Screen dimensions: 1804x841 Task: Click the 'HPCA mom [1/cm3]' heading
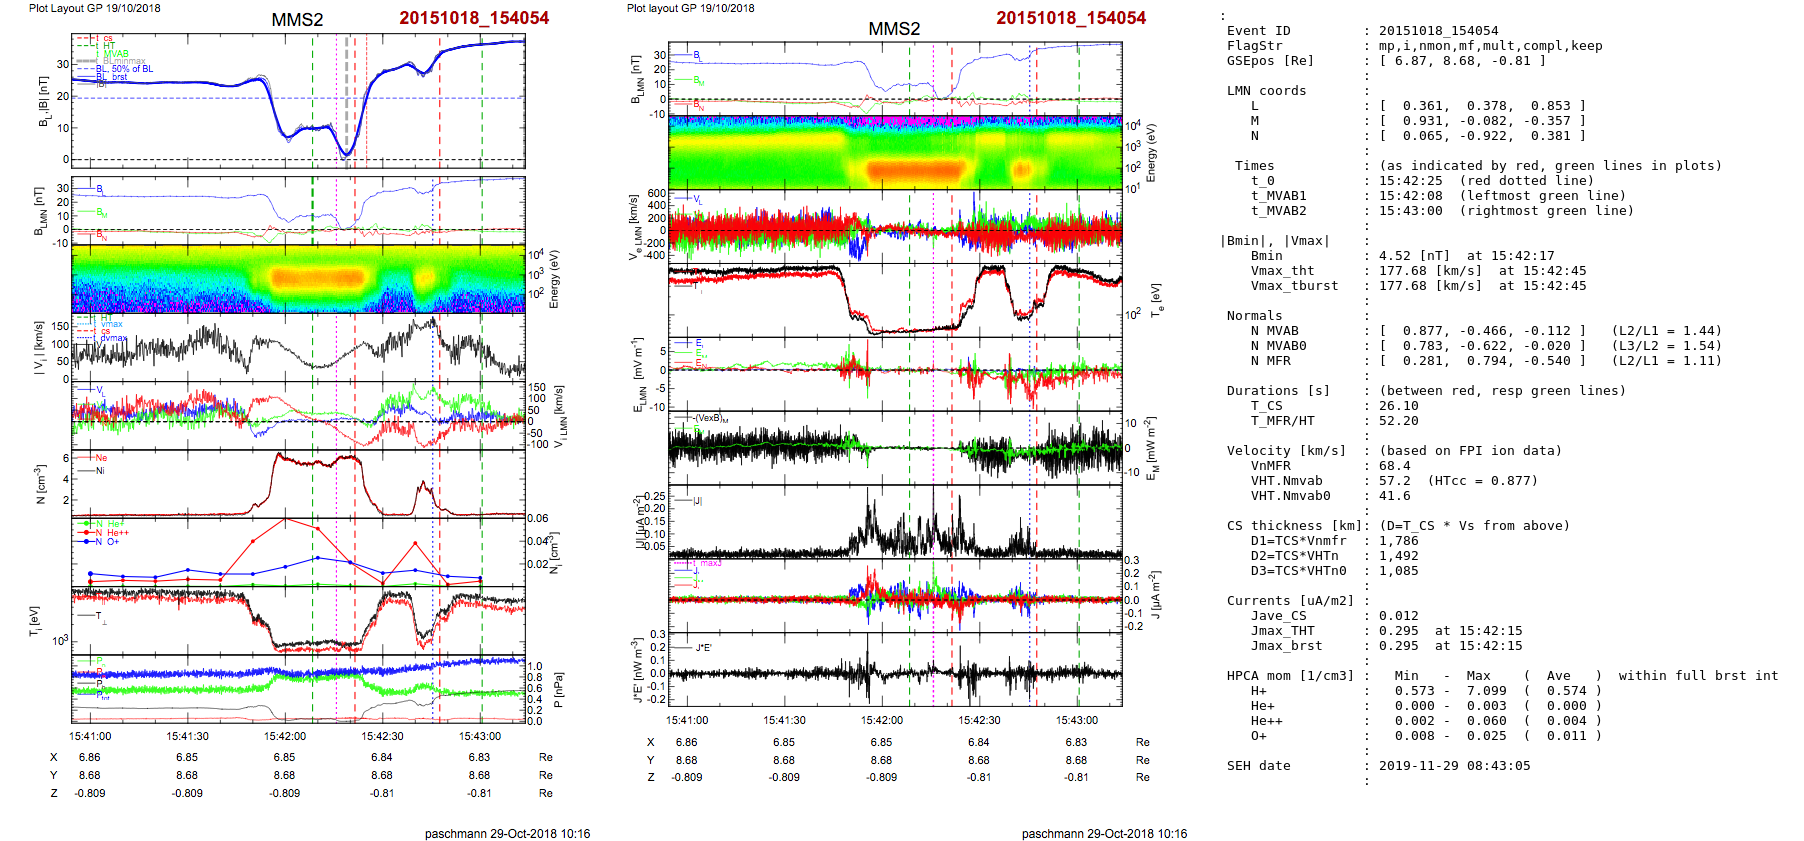pyautogui.click(x=1290, y=676)
